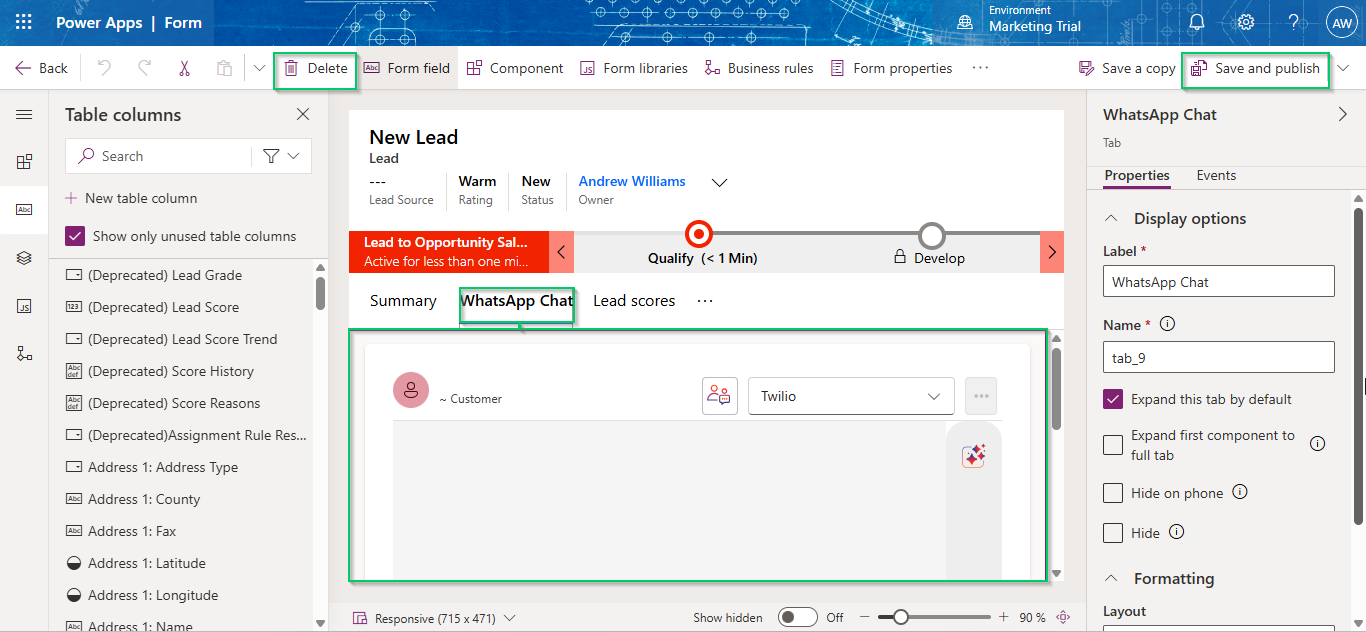Click the zoom slider handle
Screen dimensions: 1366x632
click(901, 617)
